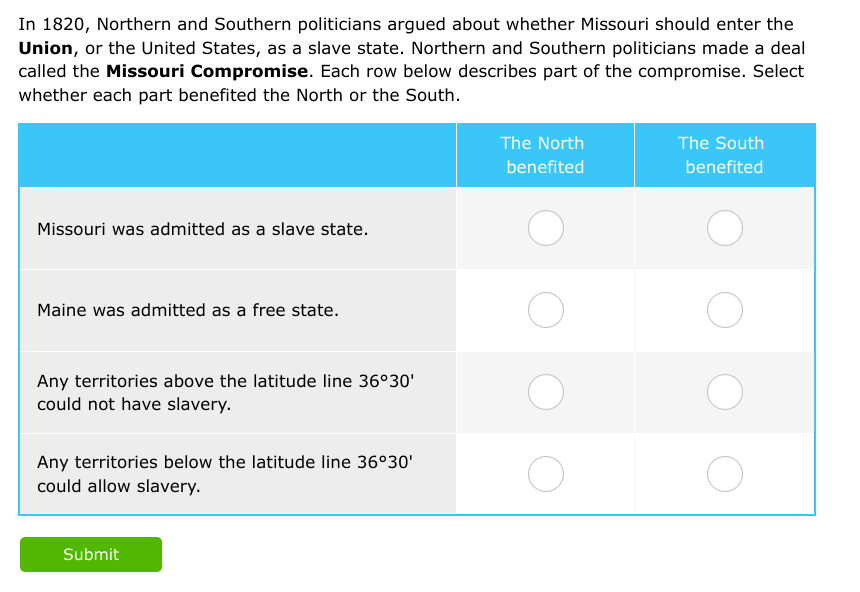
Task: Click 'The South benefited' column header
Action: [x=724, y=155]
